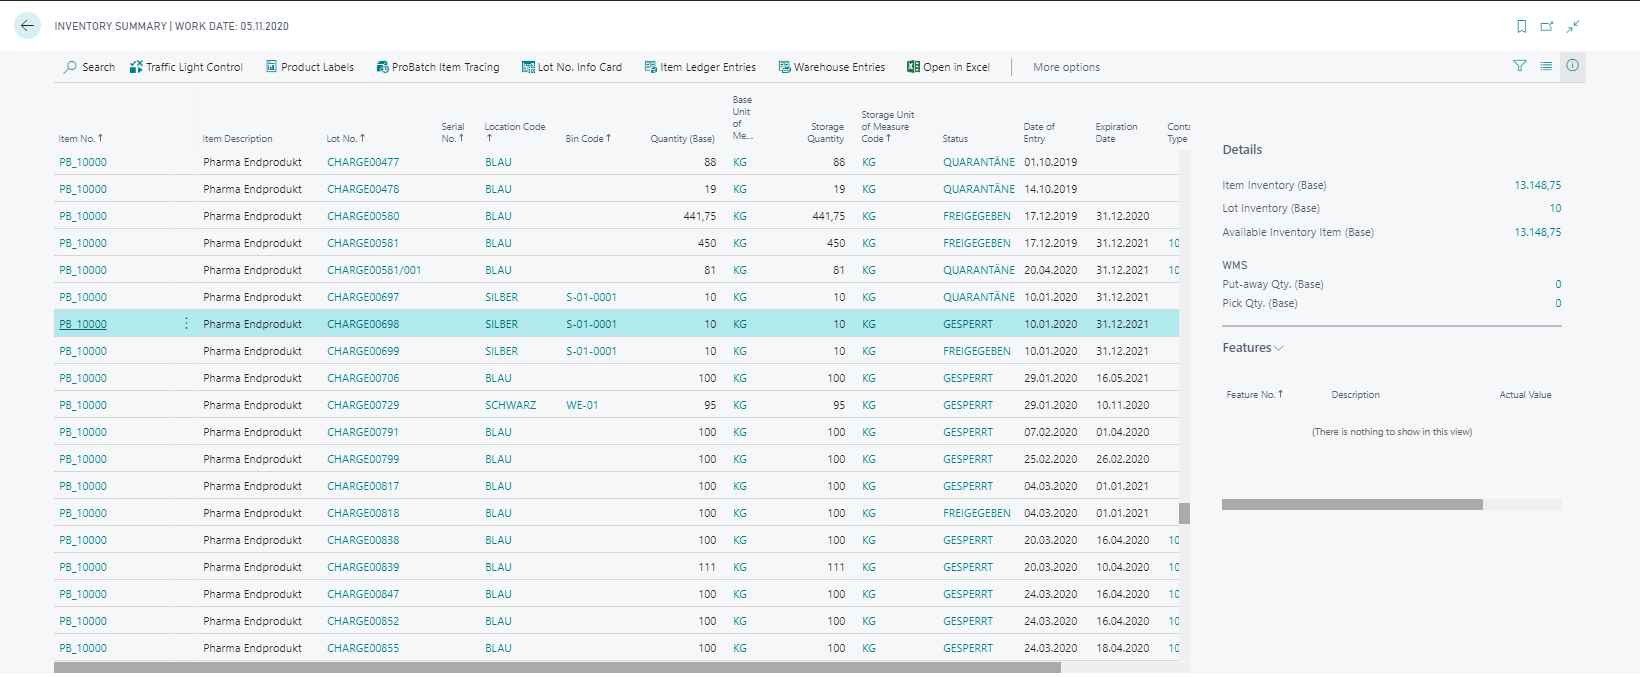Open page in new window icon
The image size is (1640, 677).
1547,27
